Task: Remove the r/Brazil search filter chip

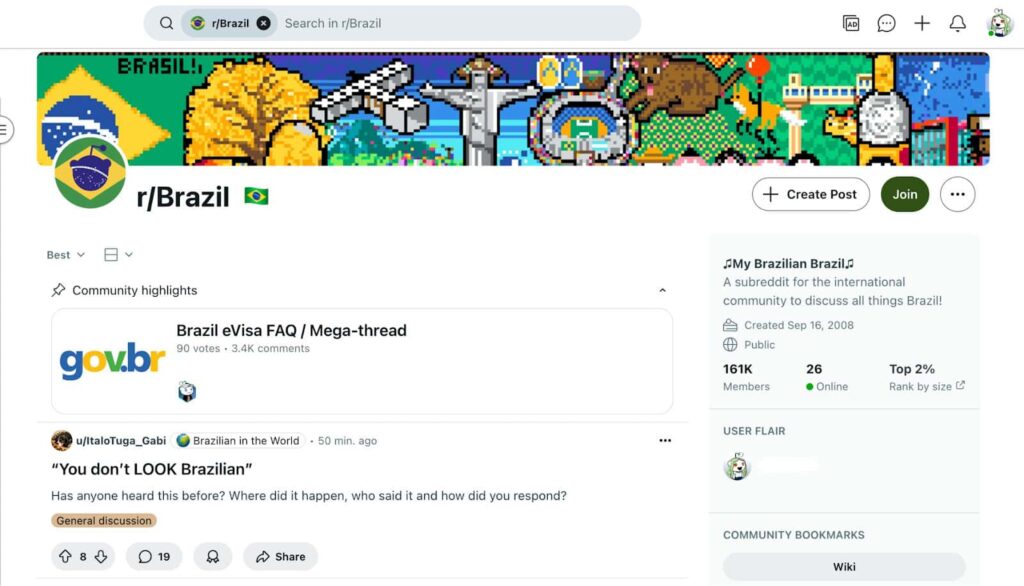Action: [263, 24]
